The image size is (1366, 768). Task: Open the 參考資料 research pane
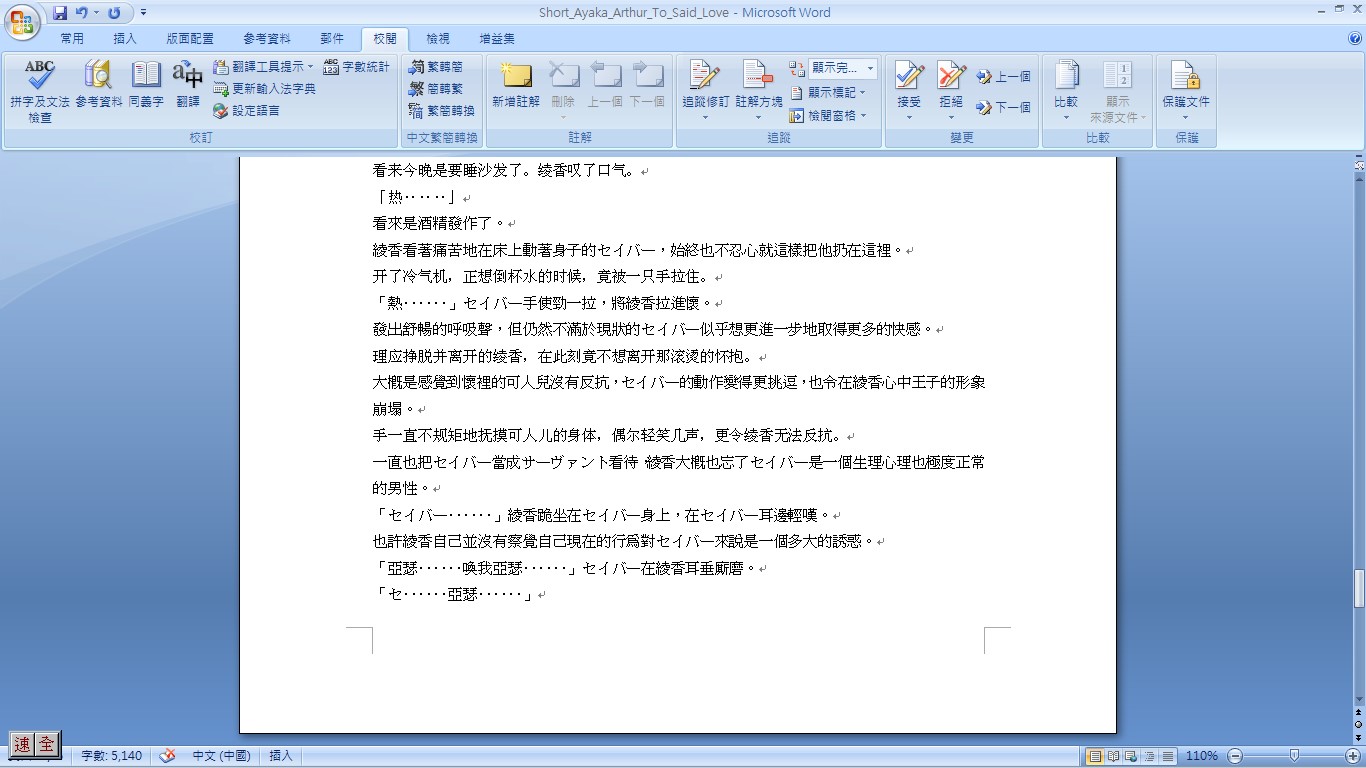[x=98, y=84]
